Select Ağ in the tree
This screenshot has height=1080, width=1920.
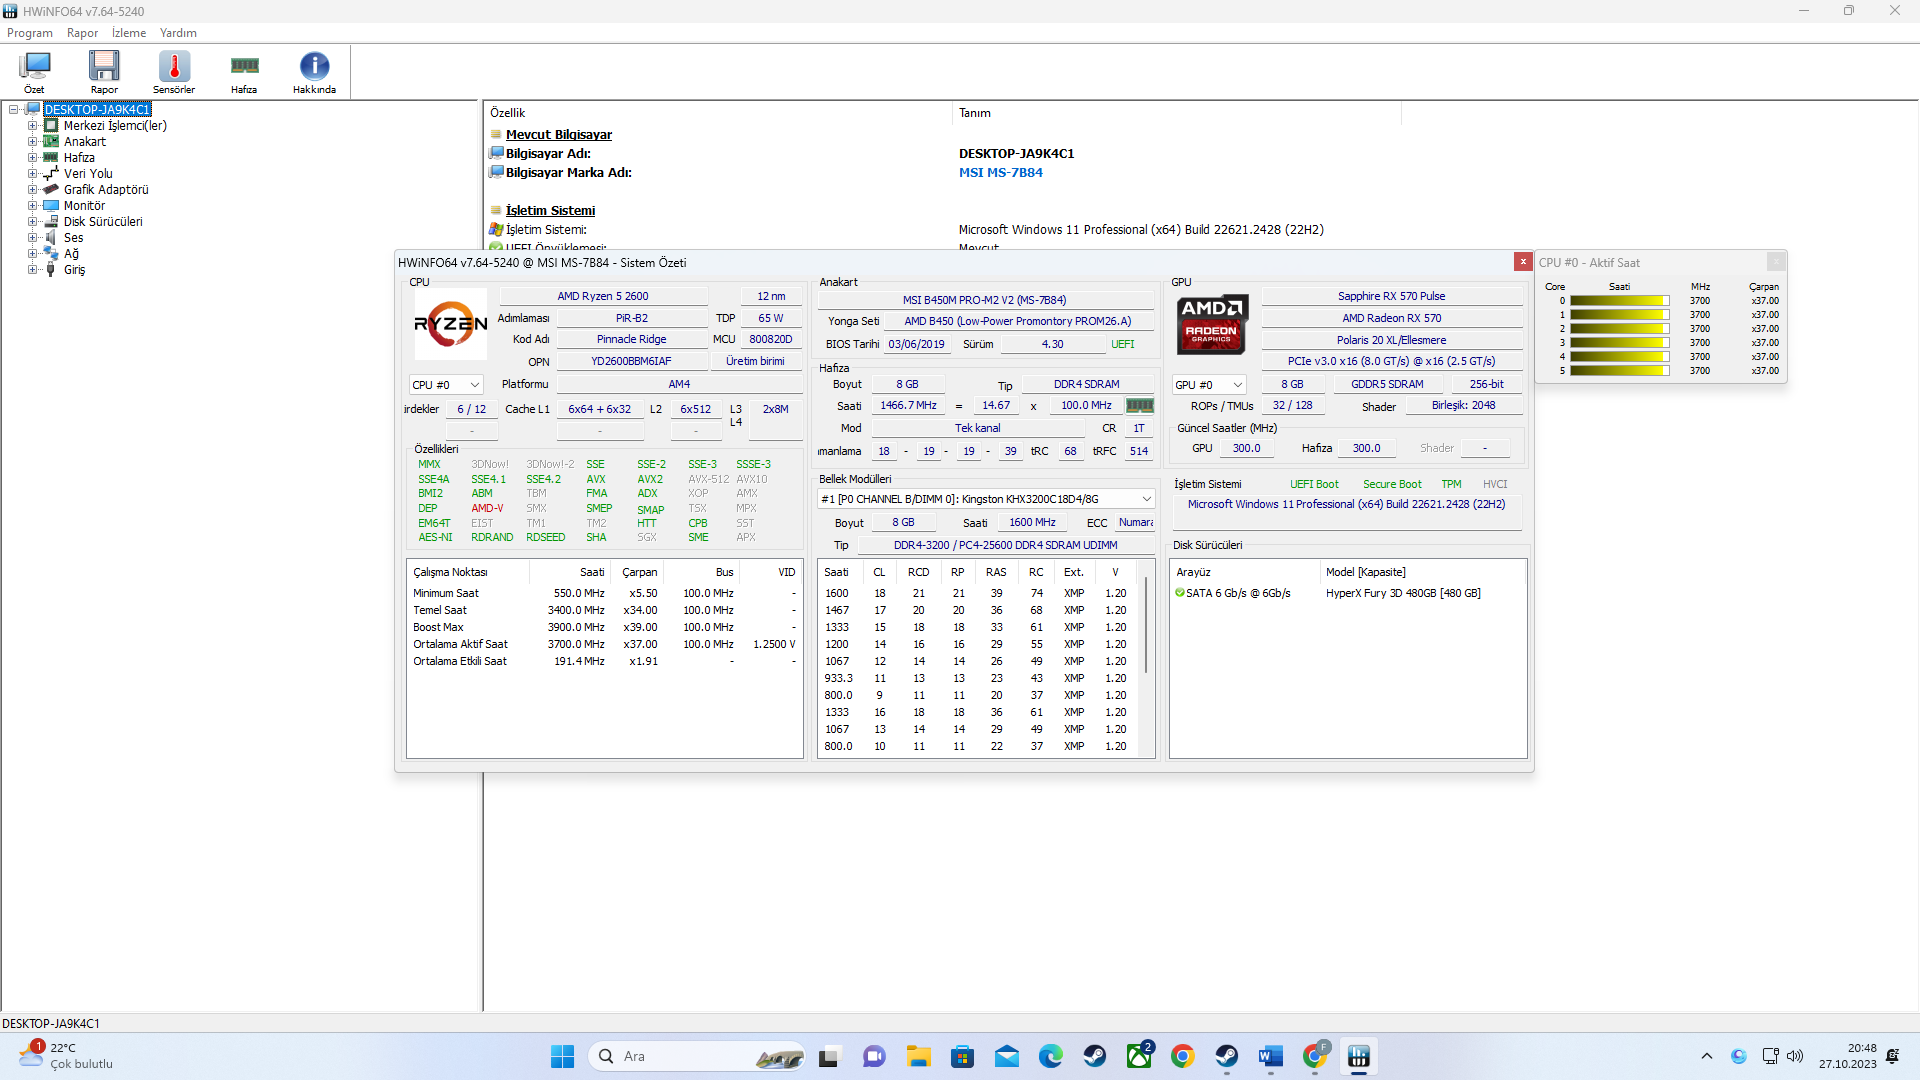pos(71,254)
